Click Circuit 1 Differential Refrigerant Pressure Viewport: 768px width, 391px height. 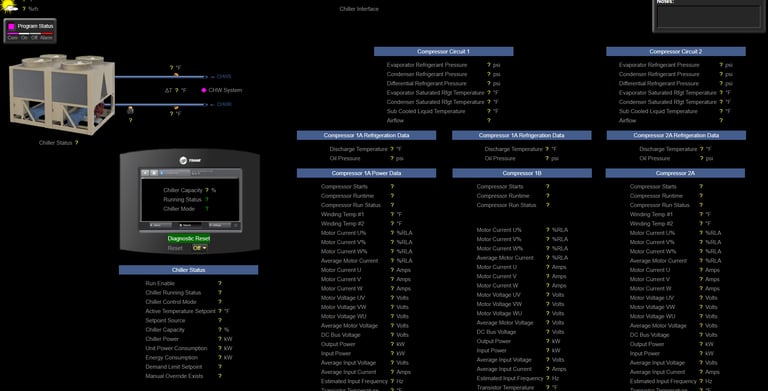(443, 83)
